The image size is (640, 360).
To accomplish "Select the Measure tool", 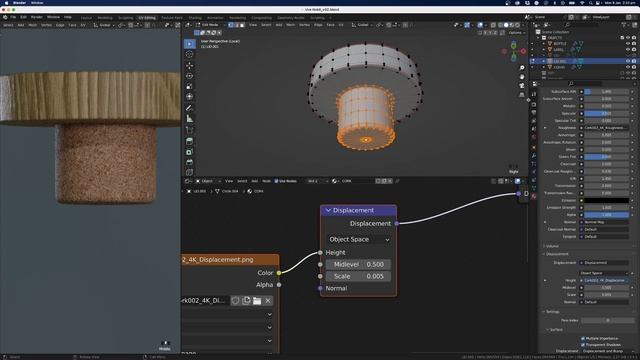I will click(x=189, y=119).
